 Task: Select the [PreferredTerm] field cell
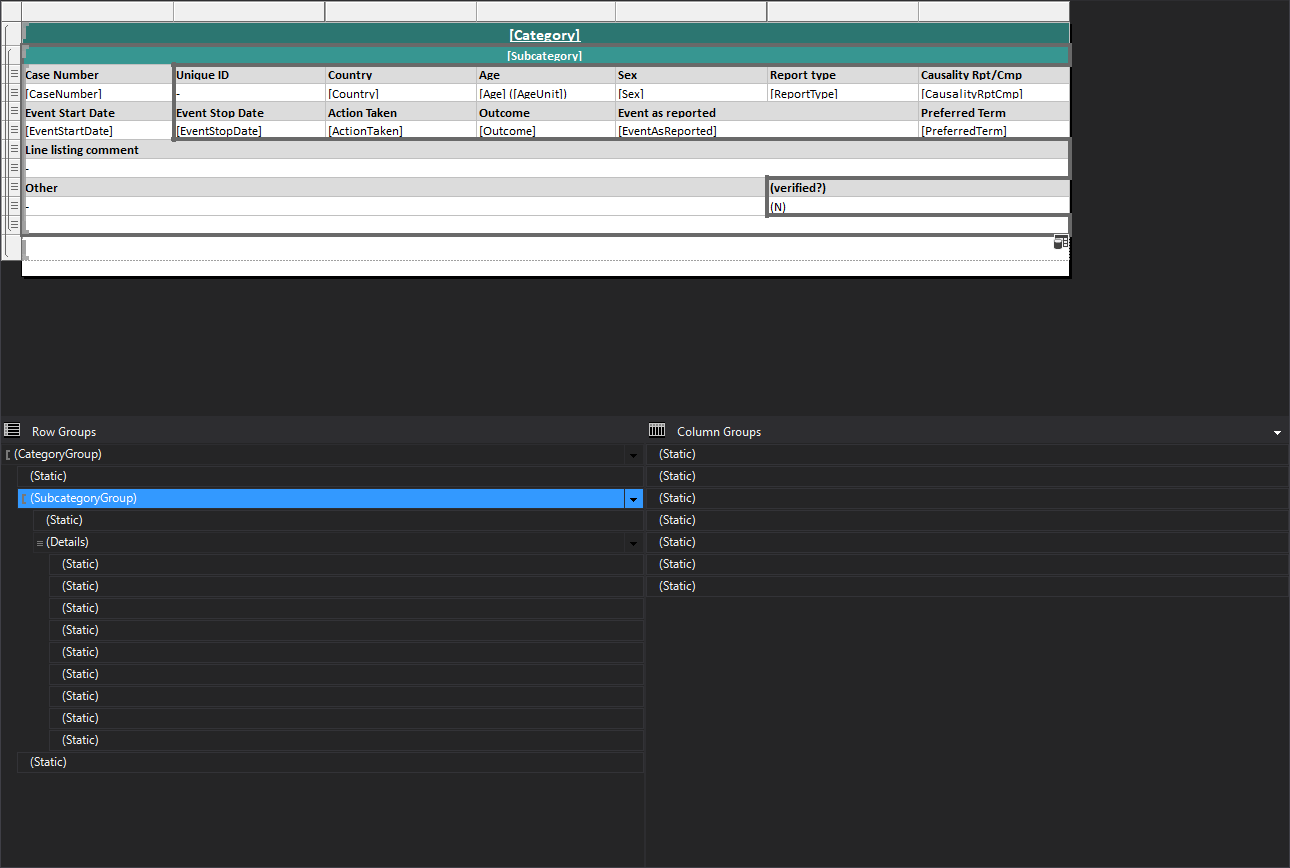point(994,130)
